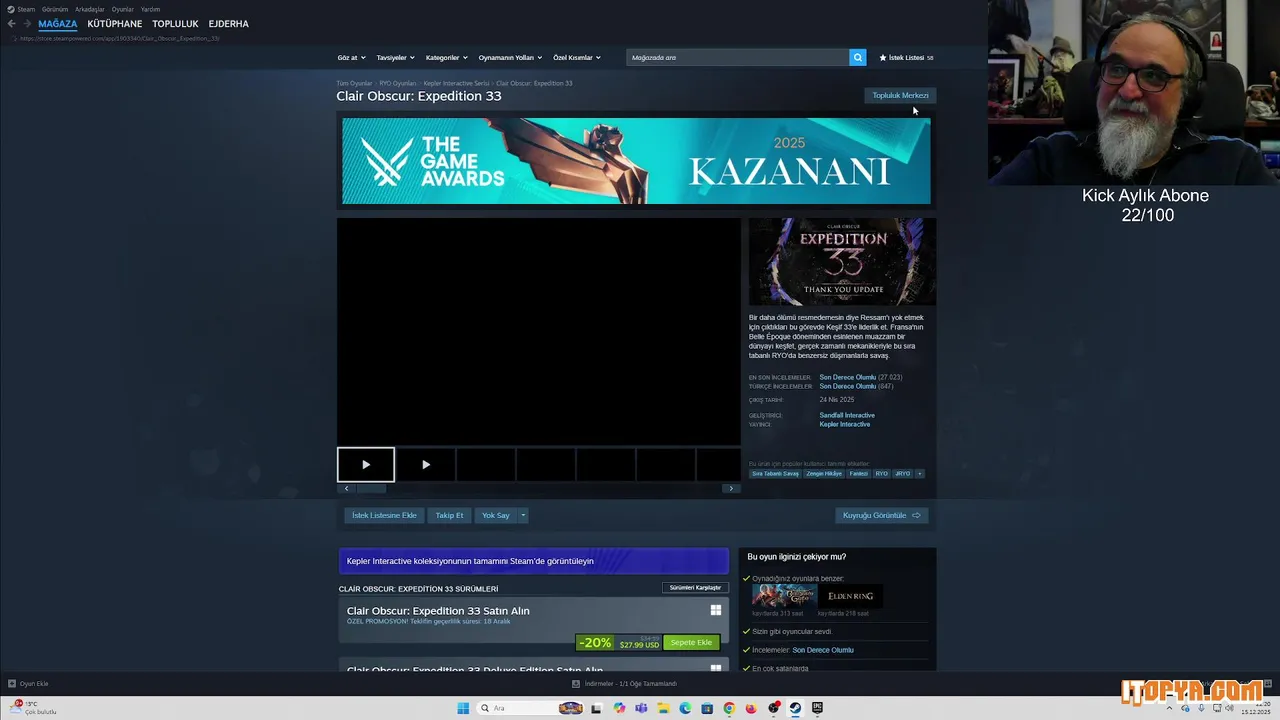Viewport: 1280px width, 720px height.
Task: Open the Epic Games taskbar icon
Action: tap(817, 708)
